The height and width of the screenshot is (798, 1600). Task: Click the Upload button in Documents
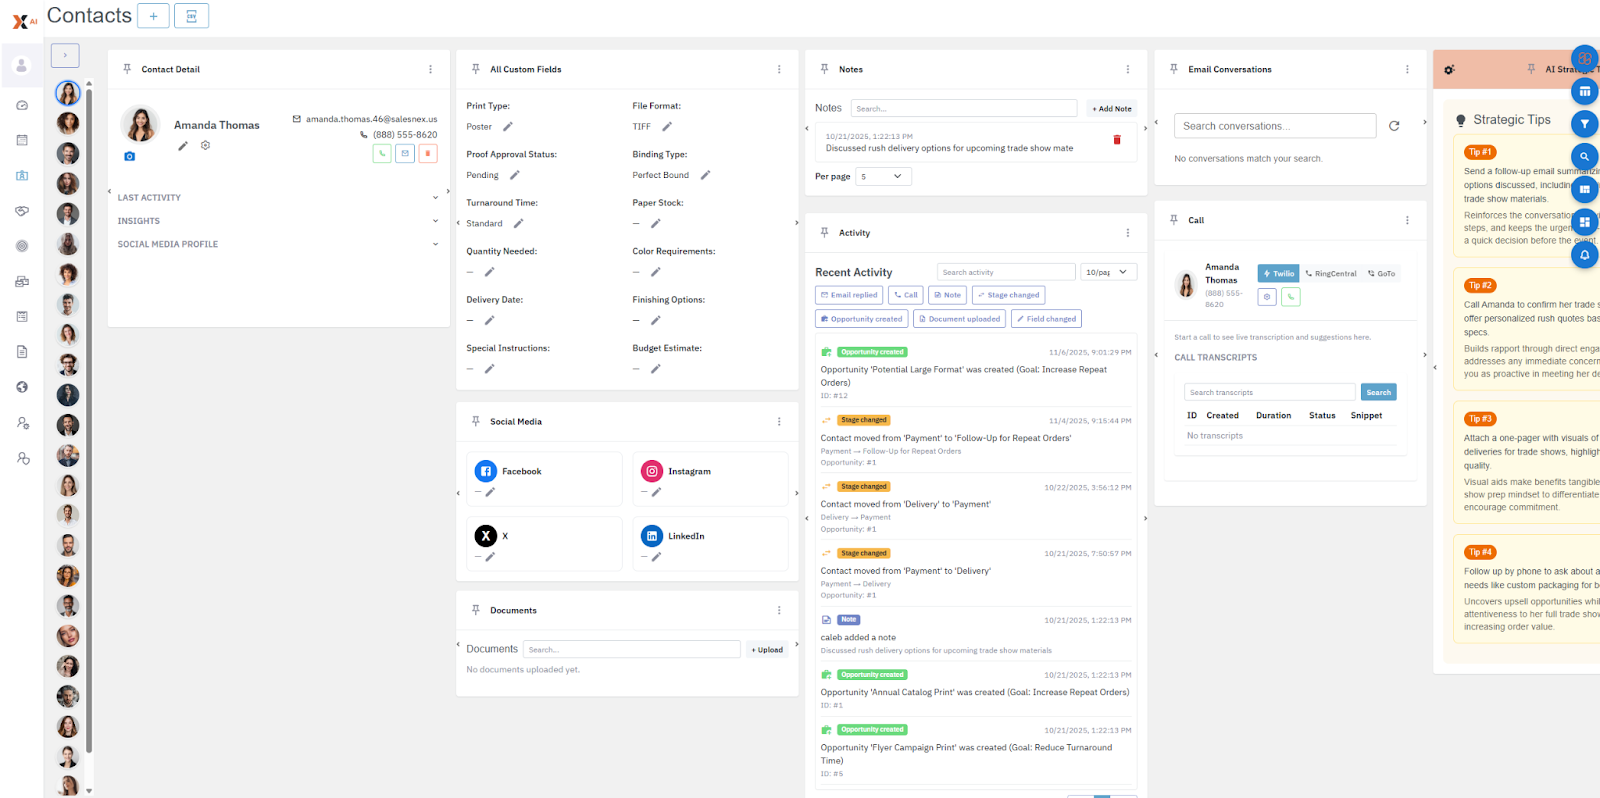point(767,650)
